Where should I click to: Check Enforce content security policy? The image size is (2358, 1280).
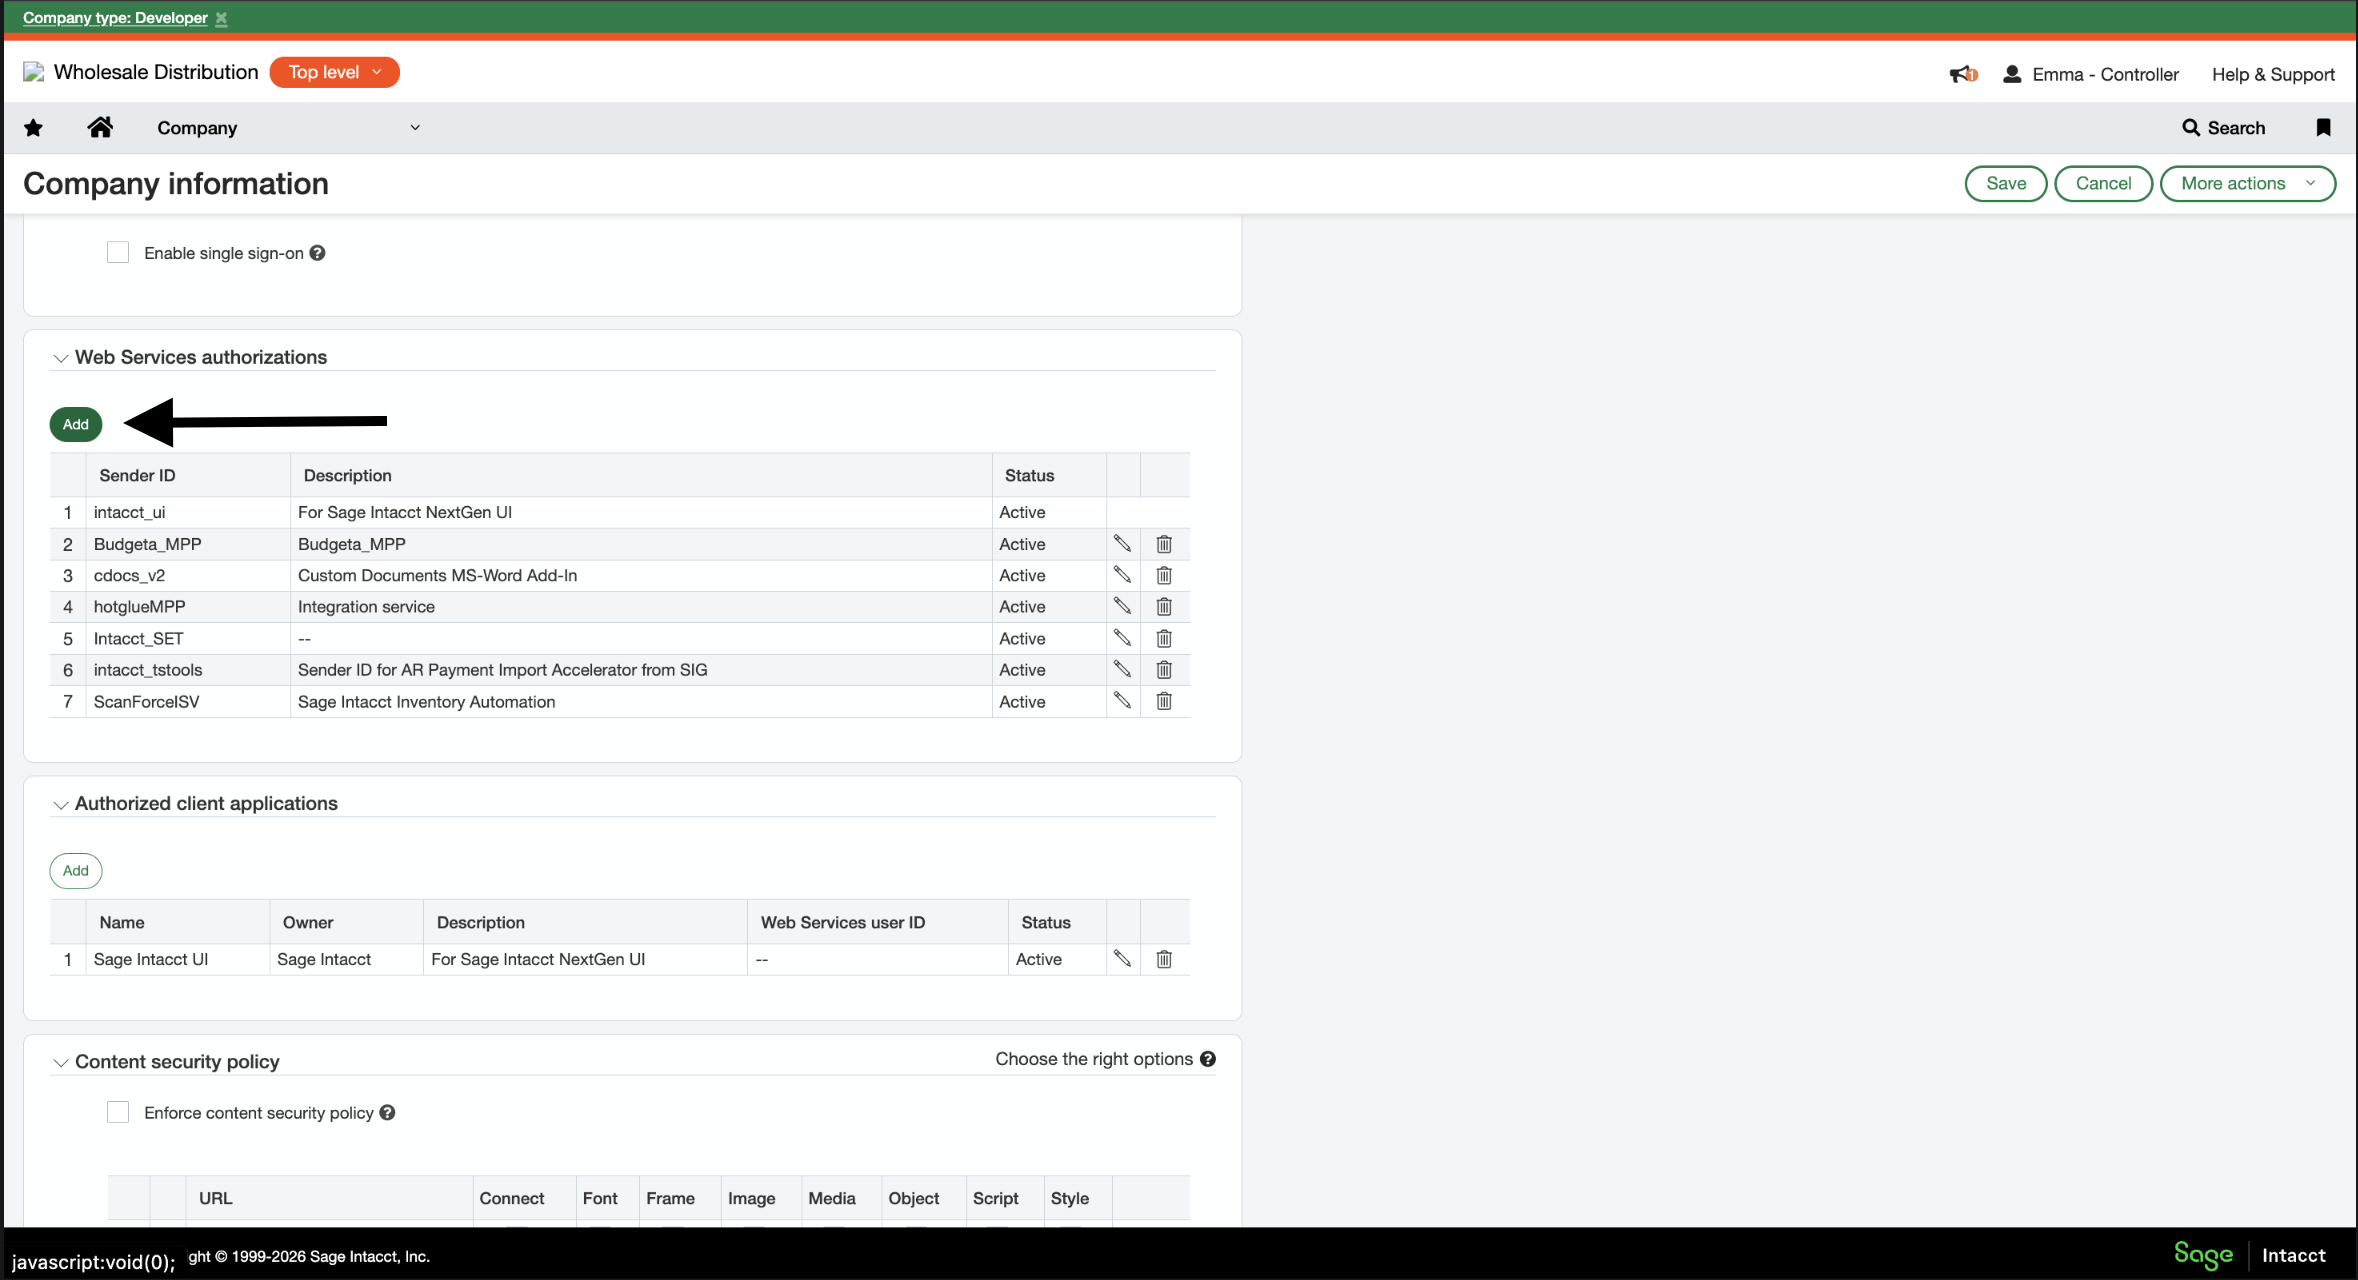117,1111
